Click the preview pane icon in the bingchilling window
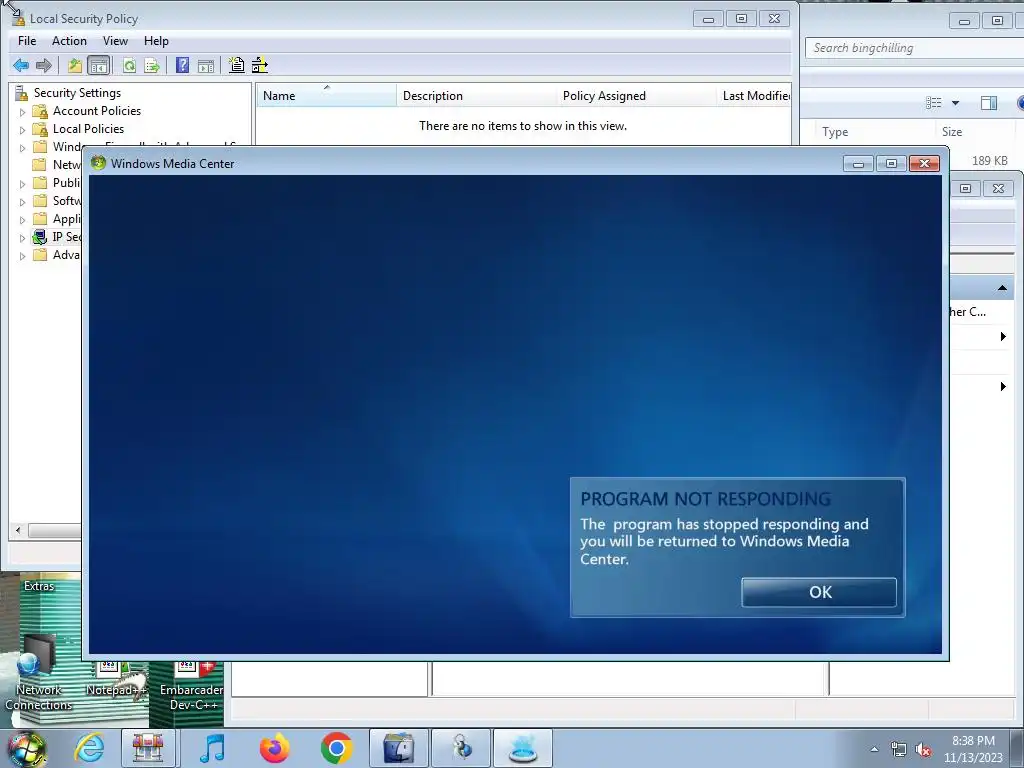The image size is (1024, 768). click(x=989, y=103)
